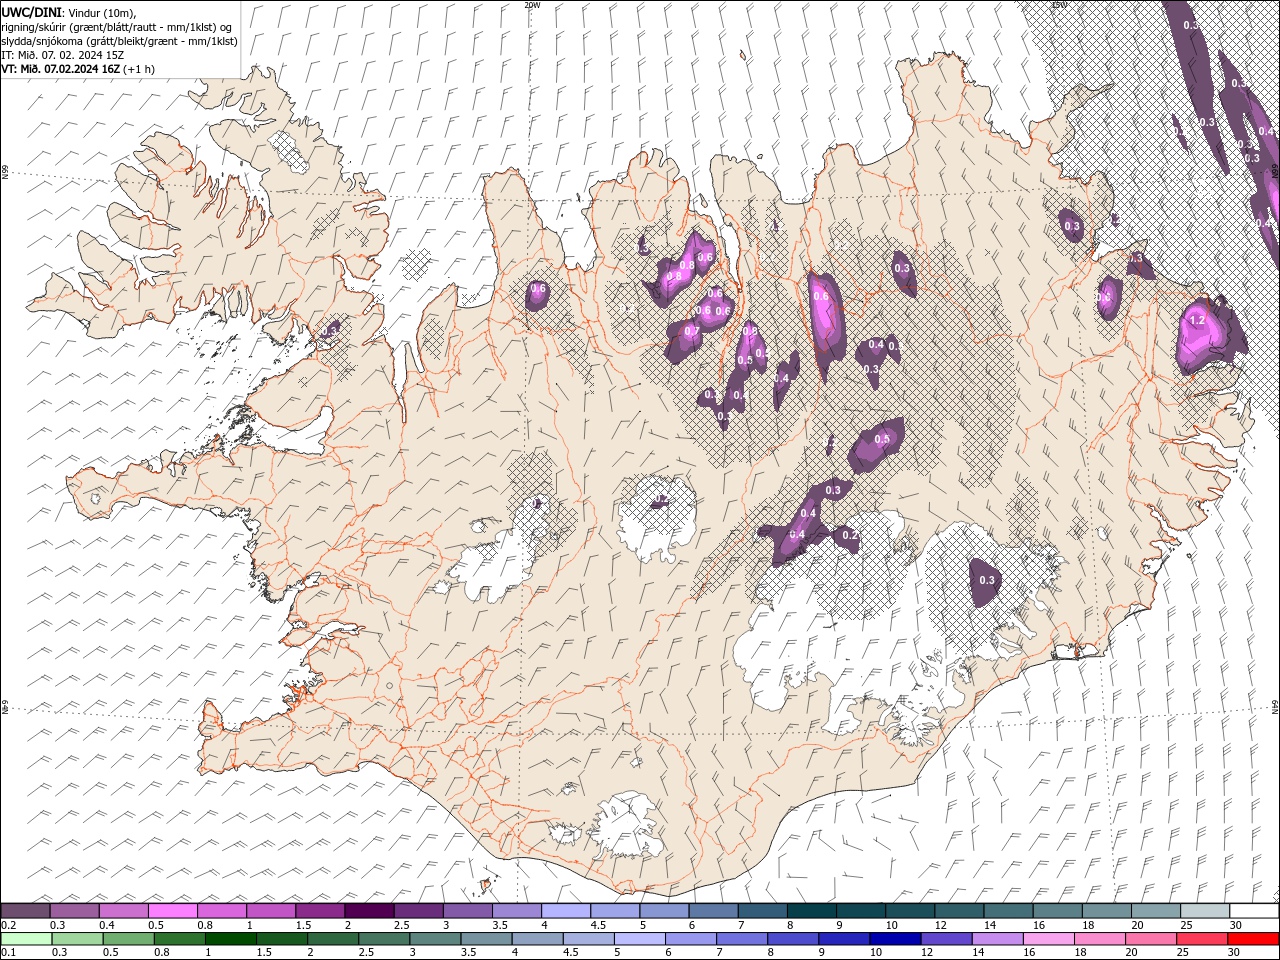Click the slydda/snjókoma legend description line
Screen dimensions: 1280x960
(119, 41)
